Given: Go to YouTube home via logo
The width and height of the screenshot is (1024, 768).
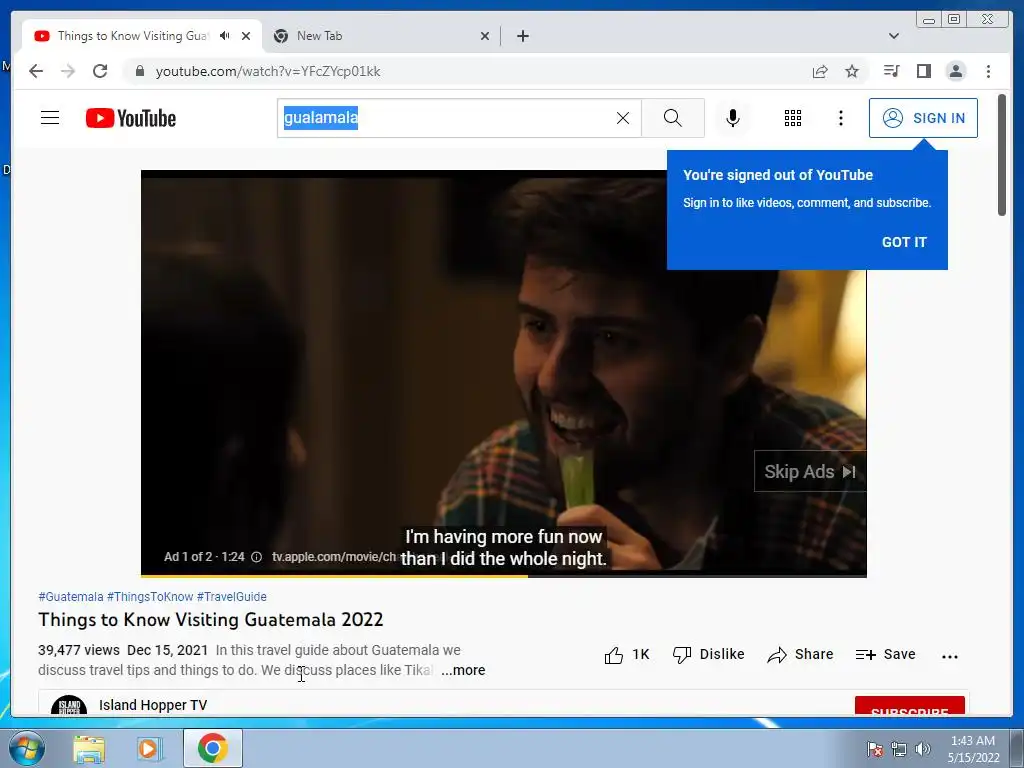Looking at the screenshot, I should (131, 118).
